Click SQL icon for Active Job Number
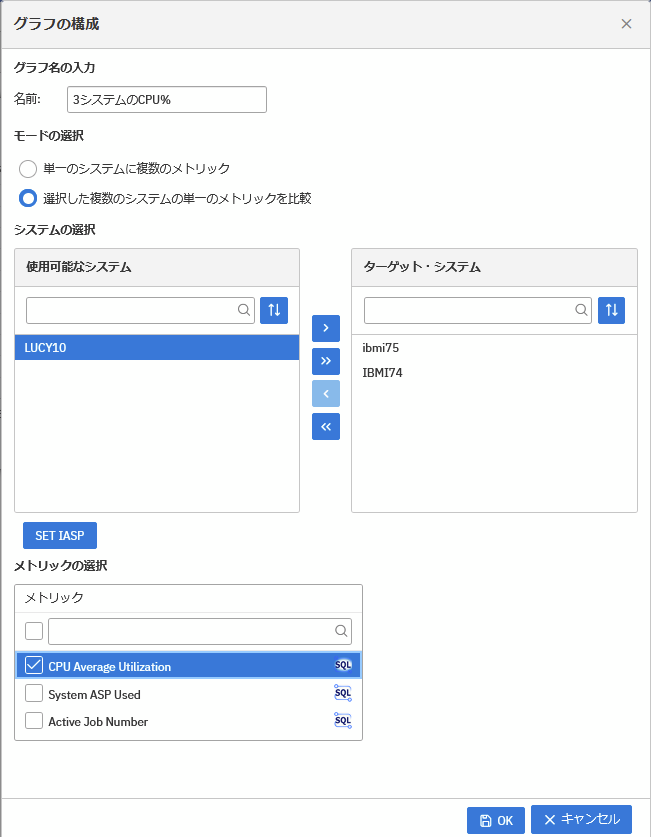651x837 pixels. click(343, 721)
